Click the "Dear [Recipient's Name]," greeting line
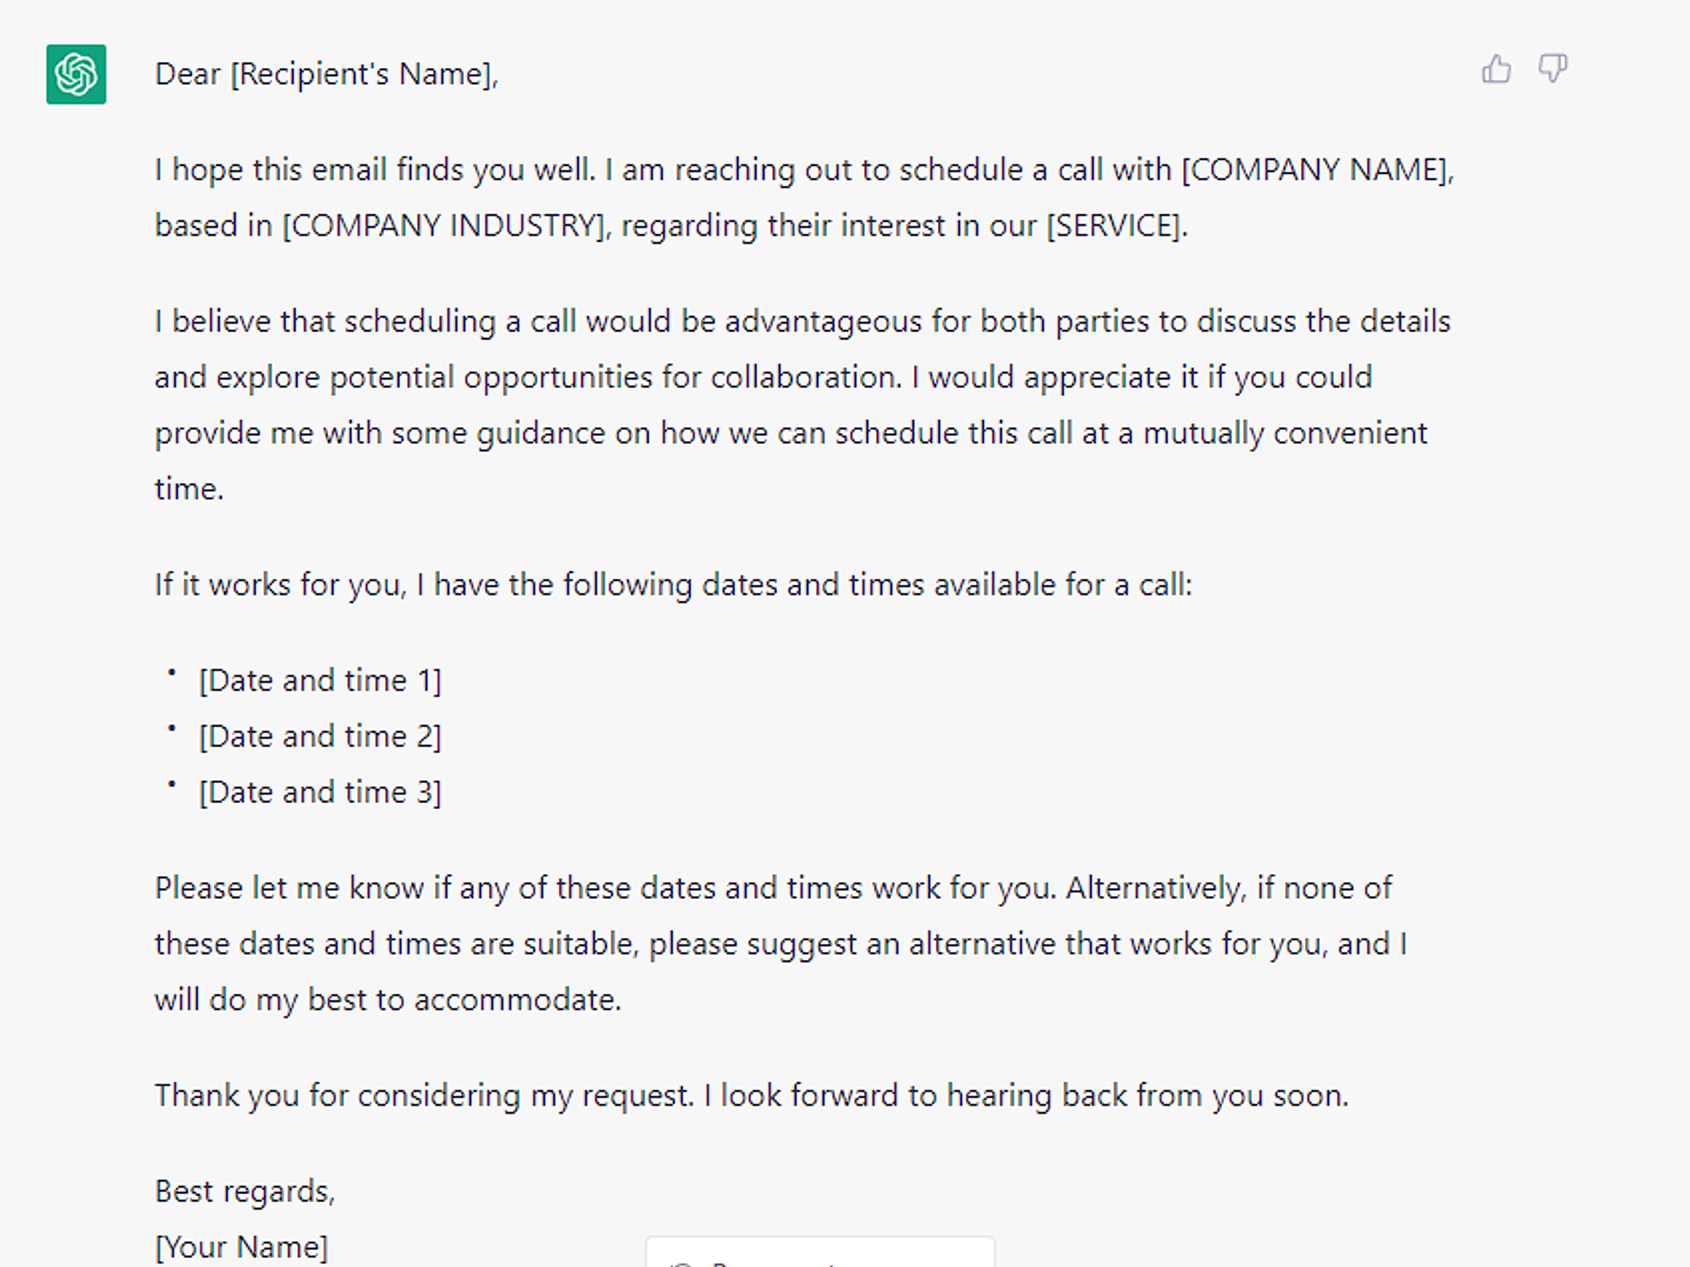 pos(326,74)
